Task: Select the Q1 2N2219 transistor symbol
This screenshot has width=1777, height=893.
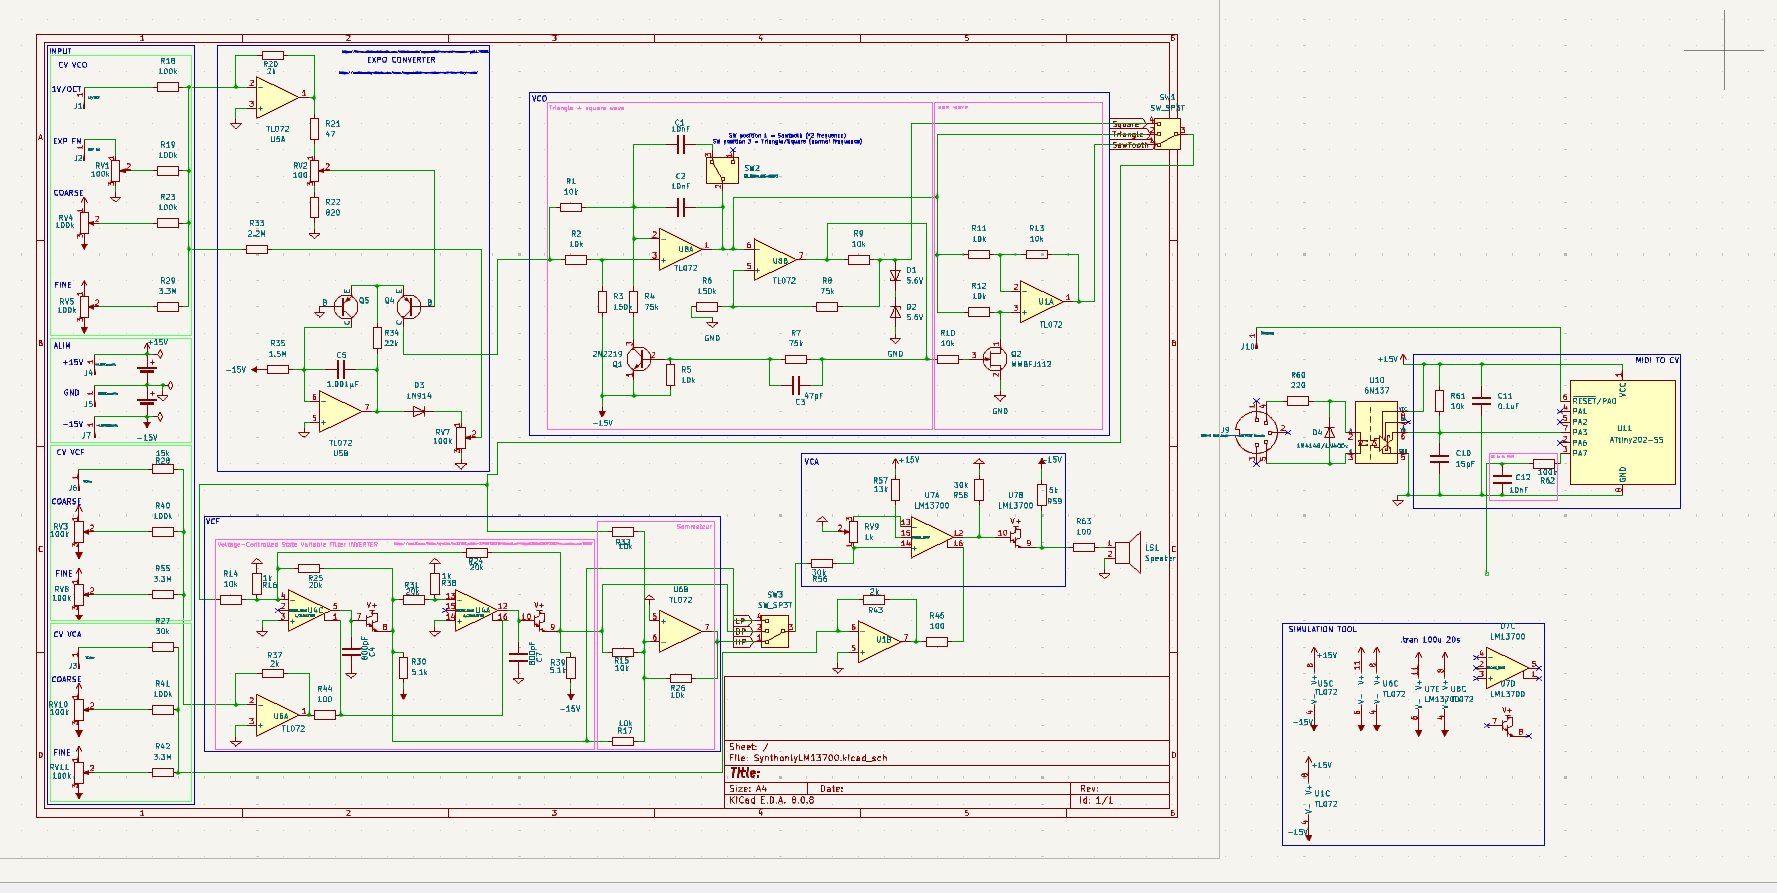Action: click(638, 359)
